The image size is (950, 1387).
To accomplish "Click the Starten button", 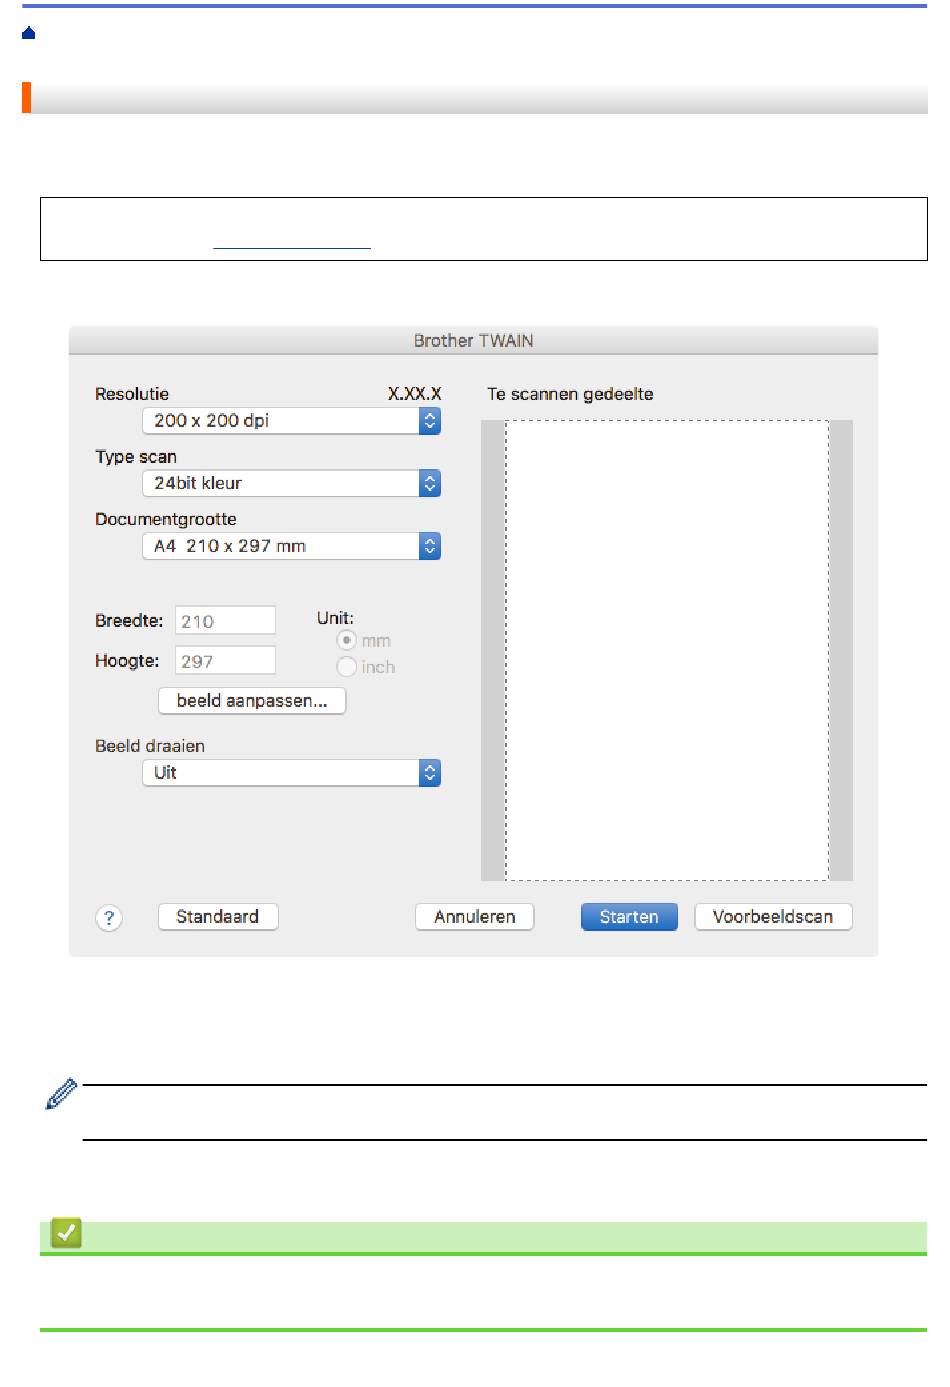I will point(629,917).
